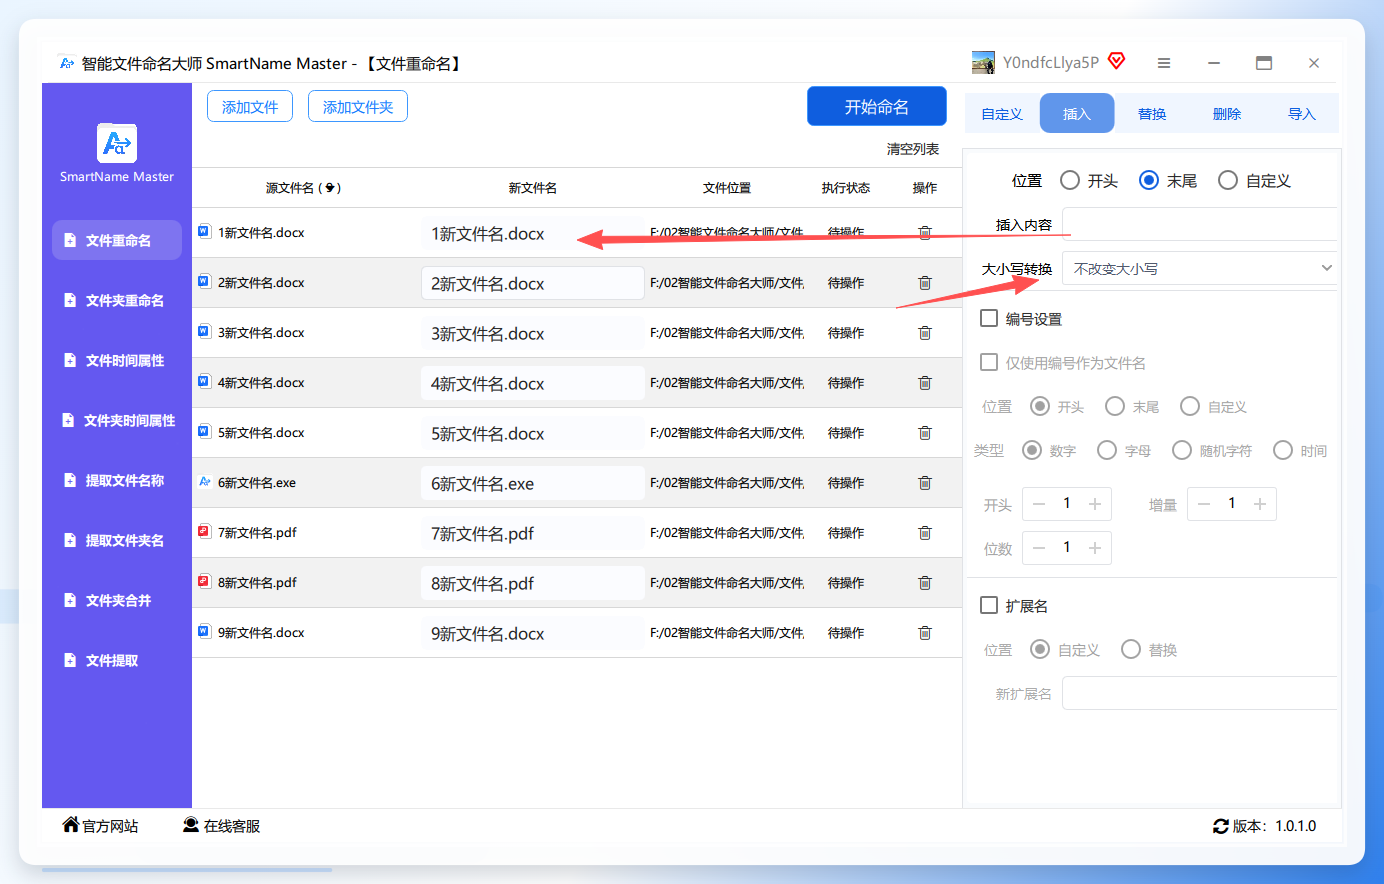
Task: Open the 官方网站 link
Action: pyautogui.click(x=100, y=826)
